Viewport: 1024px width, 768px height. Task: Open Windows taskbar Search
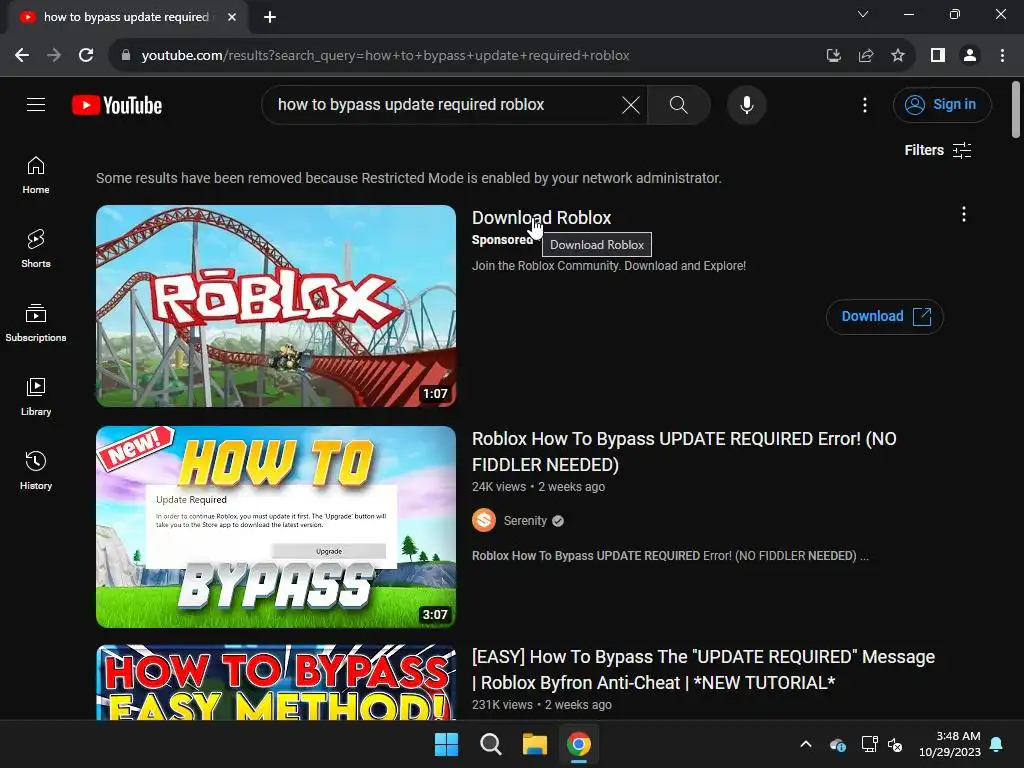point(490,744)
